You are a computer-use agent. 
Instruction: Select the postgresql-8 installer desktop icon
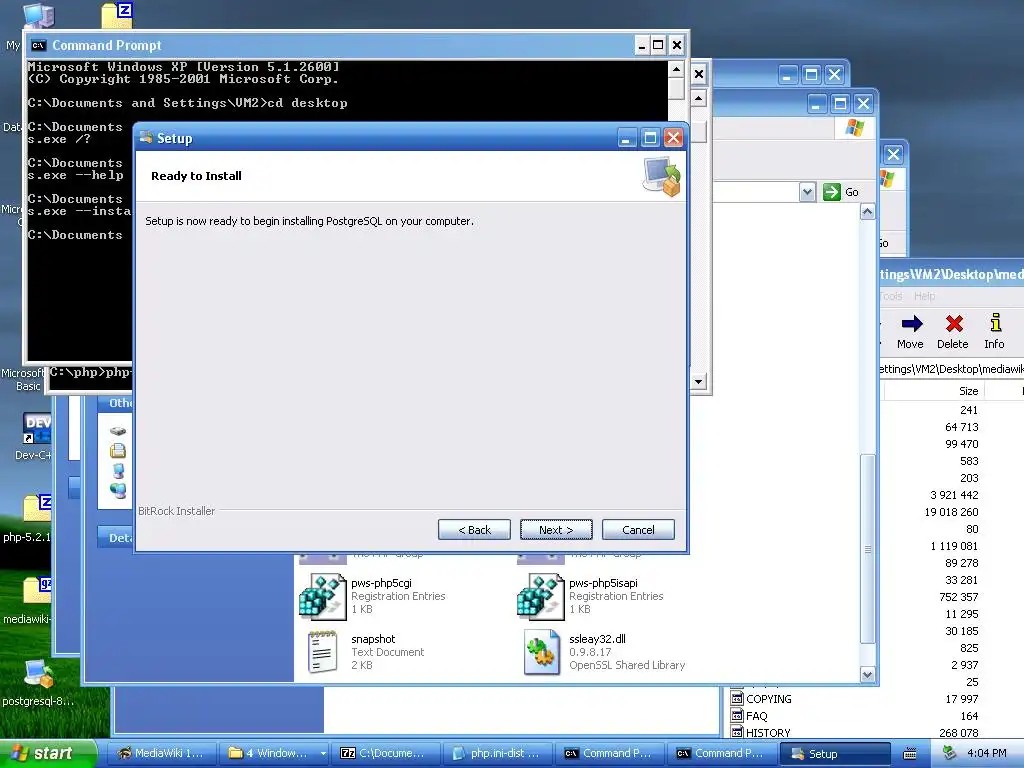click(x=38, y=683)
